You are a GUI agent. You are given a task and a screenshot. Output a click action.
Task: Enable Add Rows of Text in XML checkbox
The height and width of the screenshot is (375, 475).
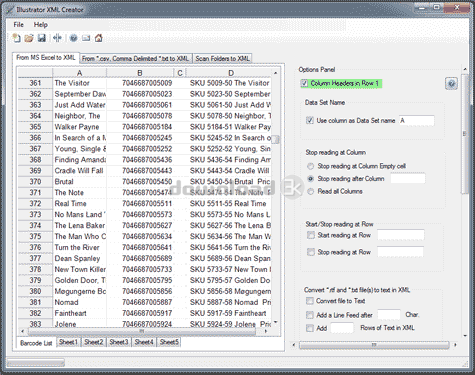pos(310,328)
